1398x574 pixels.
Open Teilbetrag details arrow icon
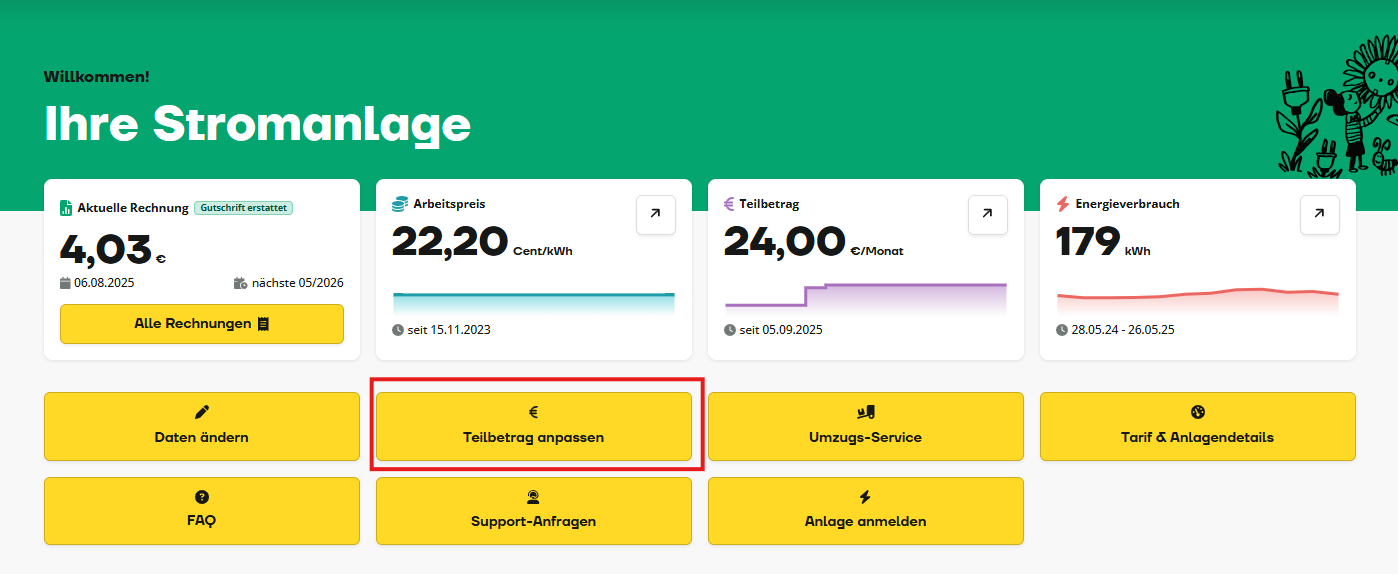pos(988,215)
